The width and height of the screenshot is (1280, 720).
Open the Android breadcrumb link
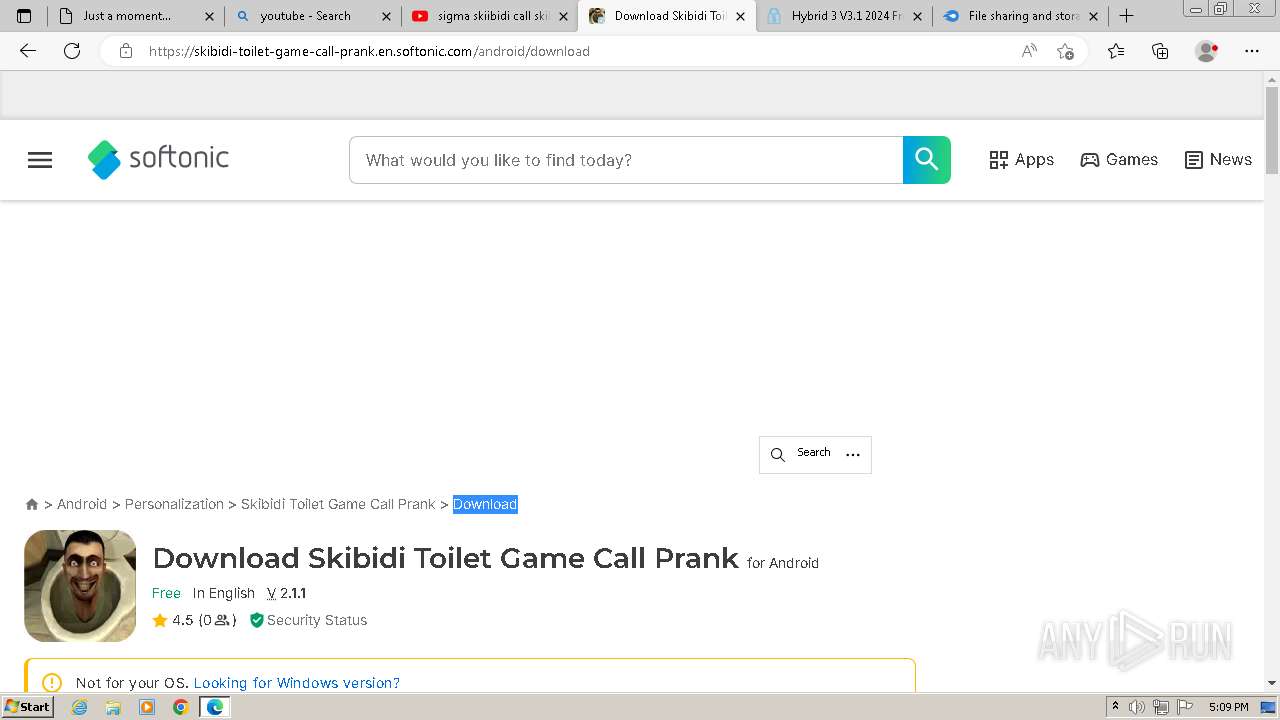[x=82, y=504]
